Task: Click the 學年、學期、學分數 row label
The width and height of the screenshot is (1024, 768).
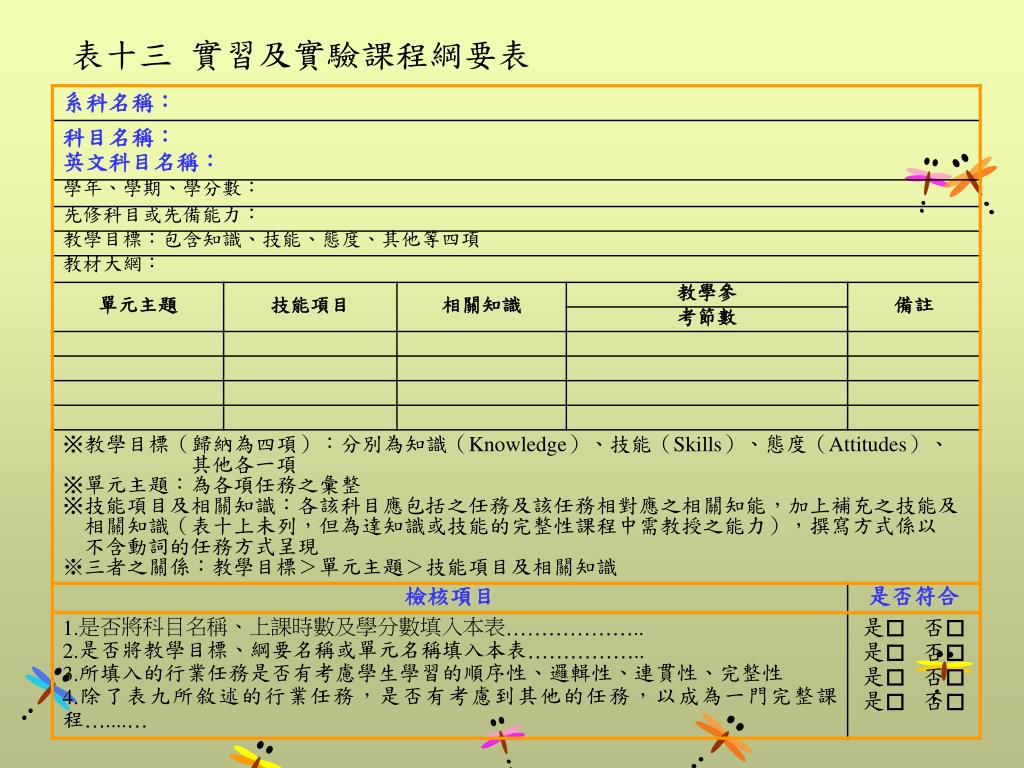Action: click(159, 188)
